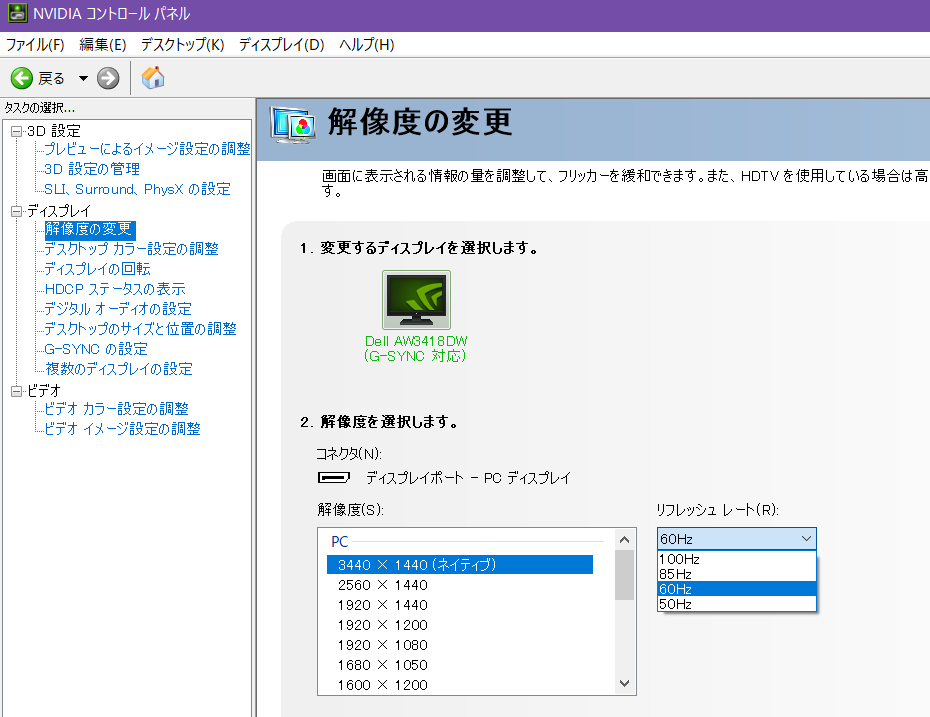The image size is (930, 717).
Task: Choose highlighted 60Hz option in list
Action: 737,589
